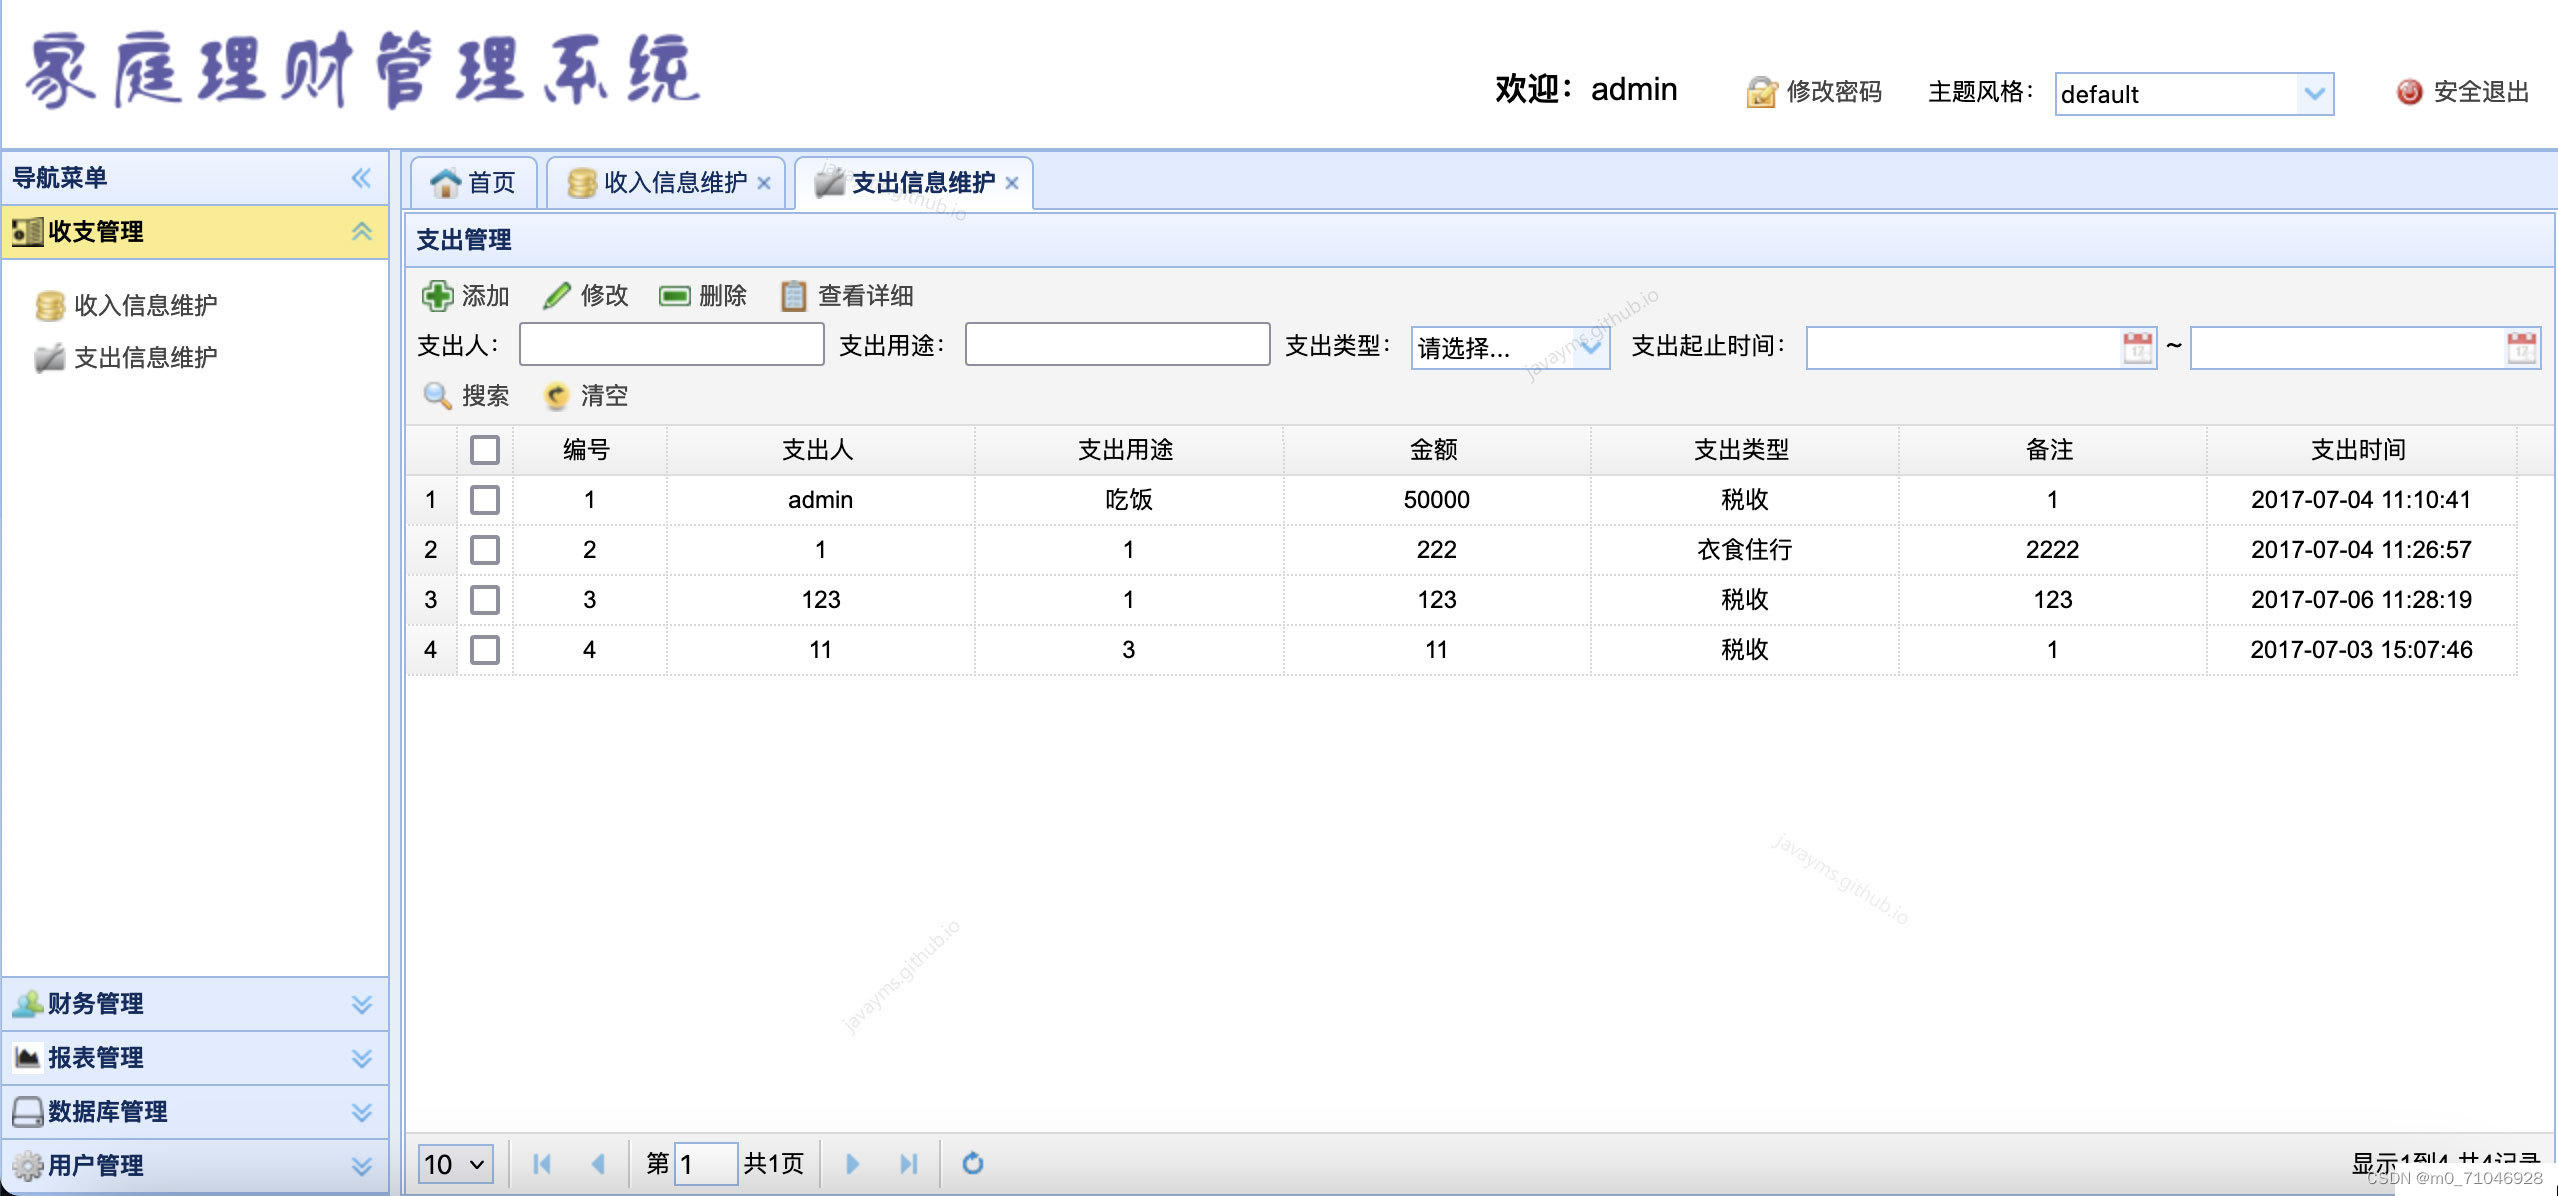The image size is (2558, 1196).
Task: Click icon of 支出信息维护 sidebar item
Action: point(49,358)
